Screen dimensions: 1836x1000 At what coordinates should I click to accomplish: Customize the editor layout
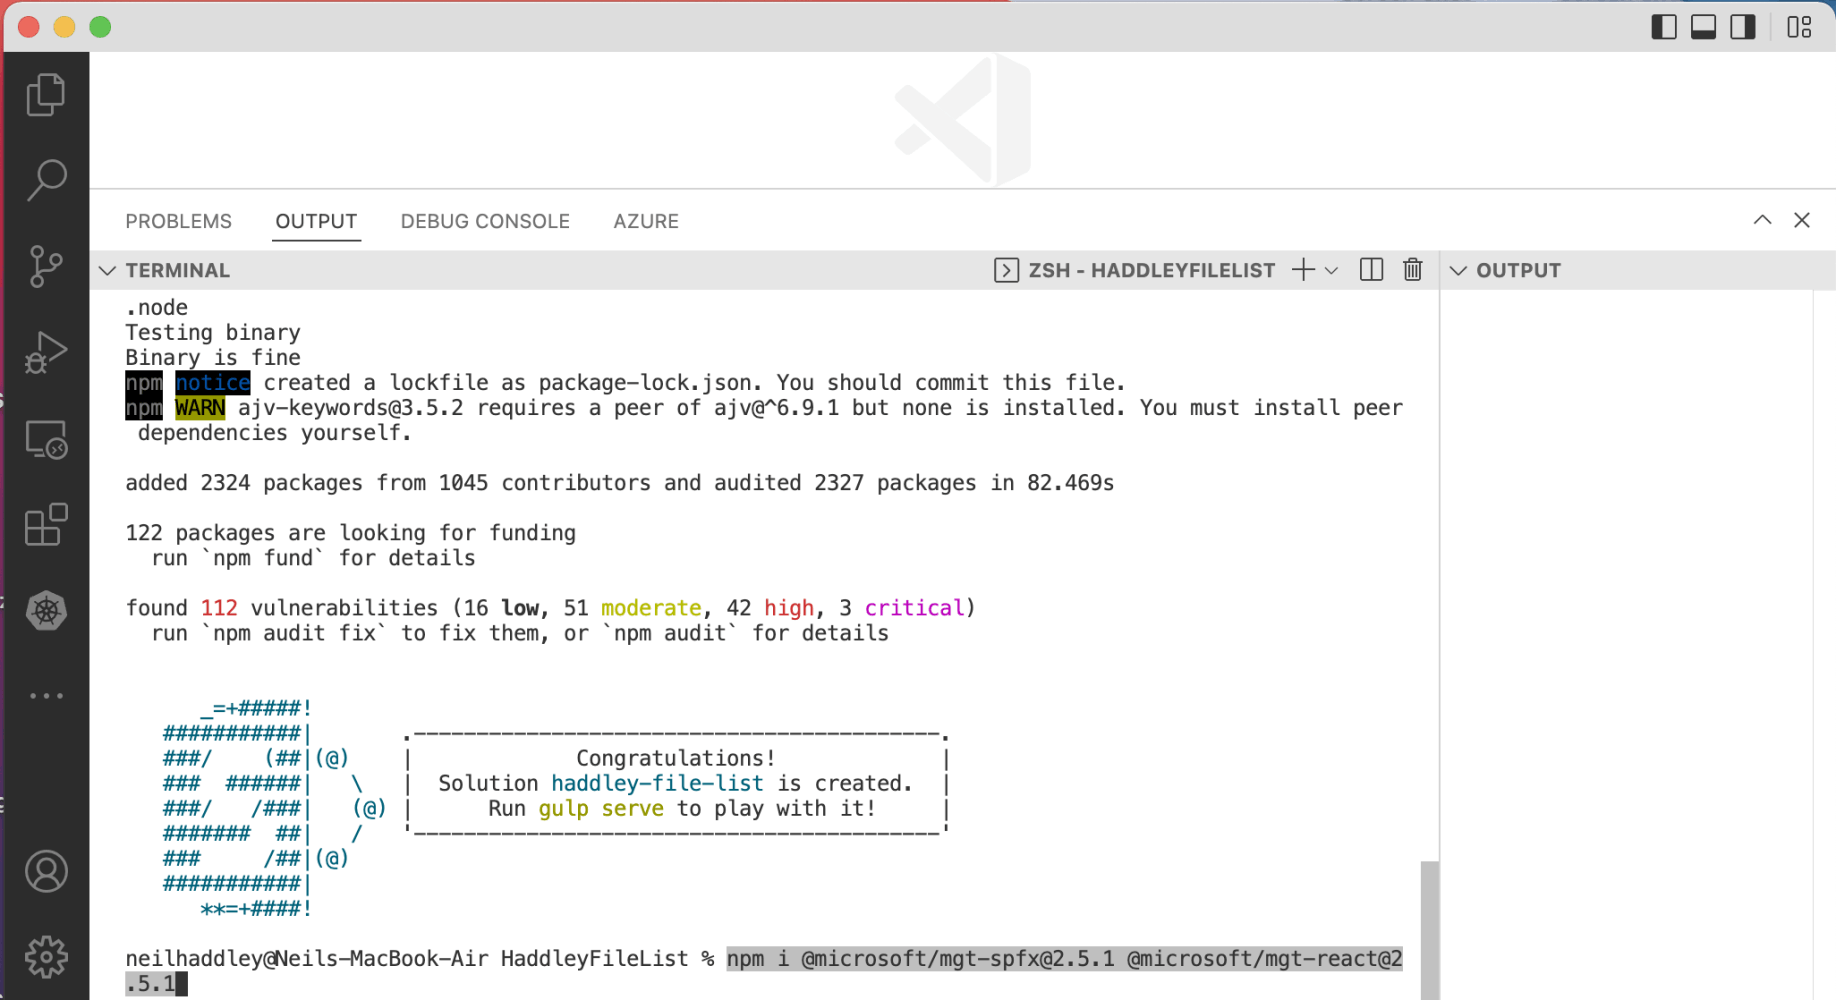[x=1799, y=27]
